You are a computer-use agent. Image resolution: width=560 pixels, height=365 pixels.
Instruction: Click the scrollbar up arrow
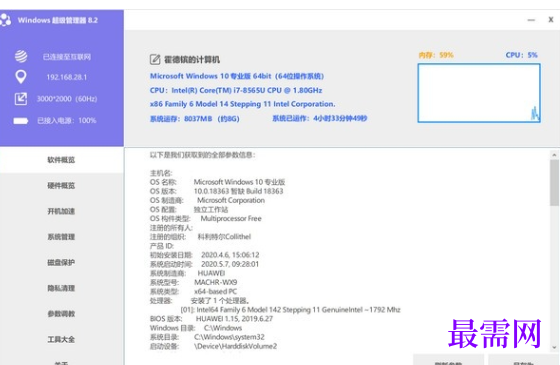click(x=554, y=155)
